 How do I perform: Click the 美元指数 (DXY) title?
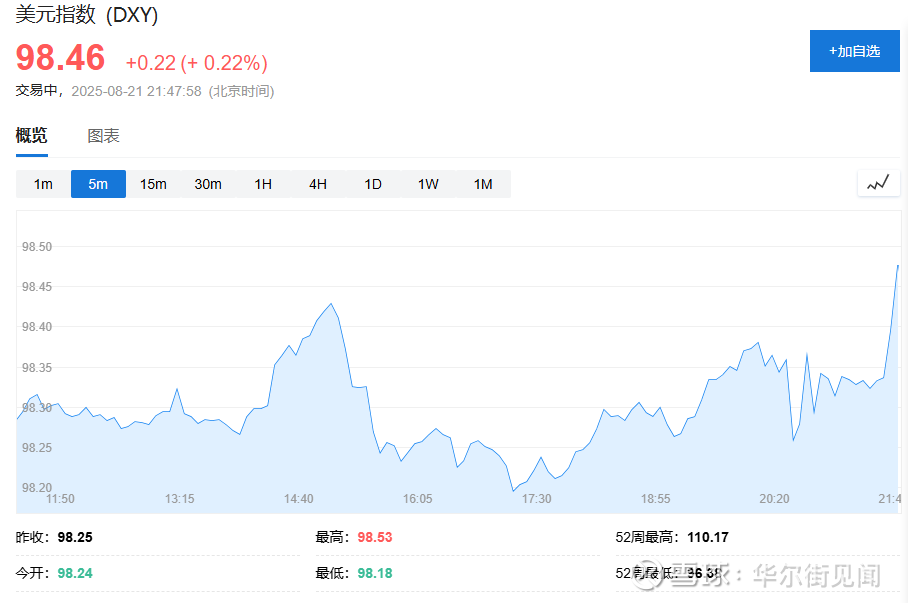click(87, 16)
